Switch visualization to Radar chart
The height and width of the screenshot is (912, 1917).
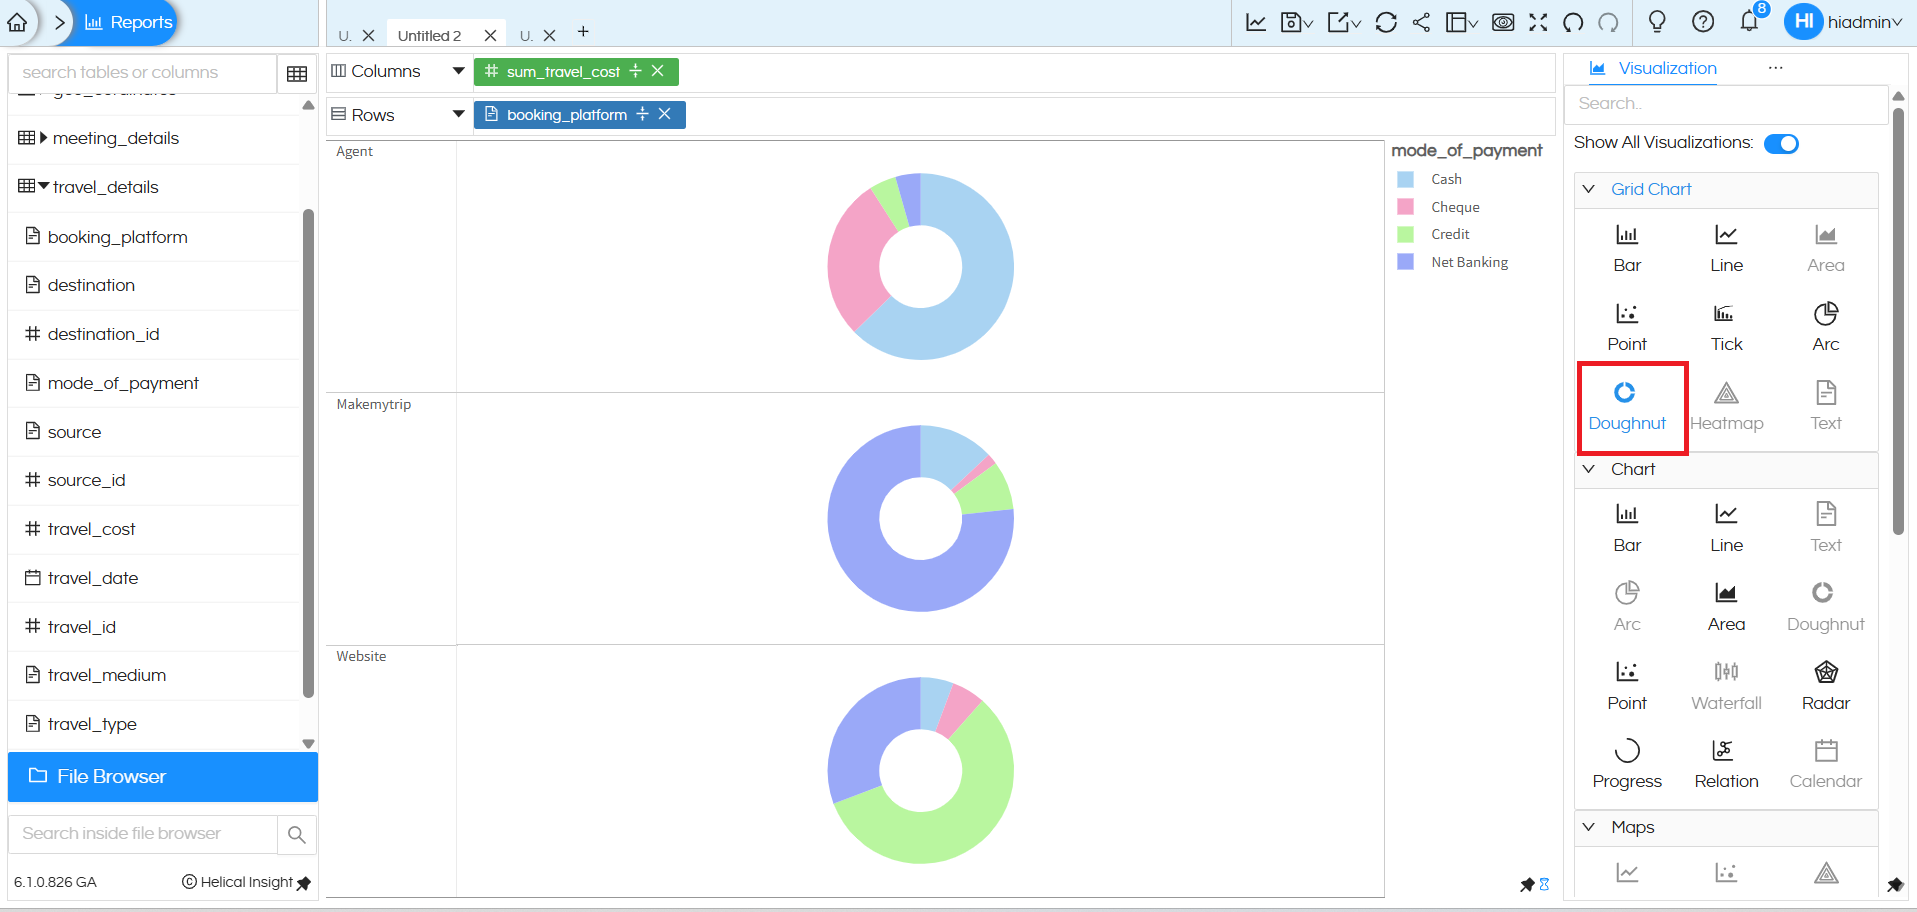point(1824,683)
